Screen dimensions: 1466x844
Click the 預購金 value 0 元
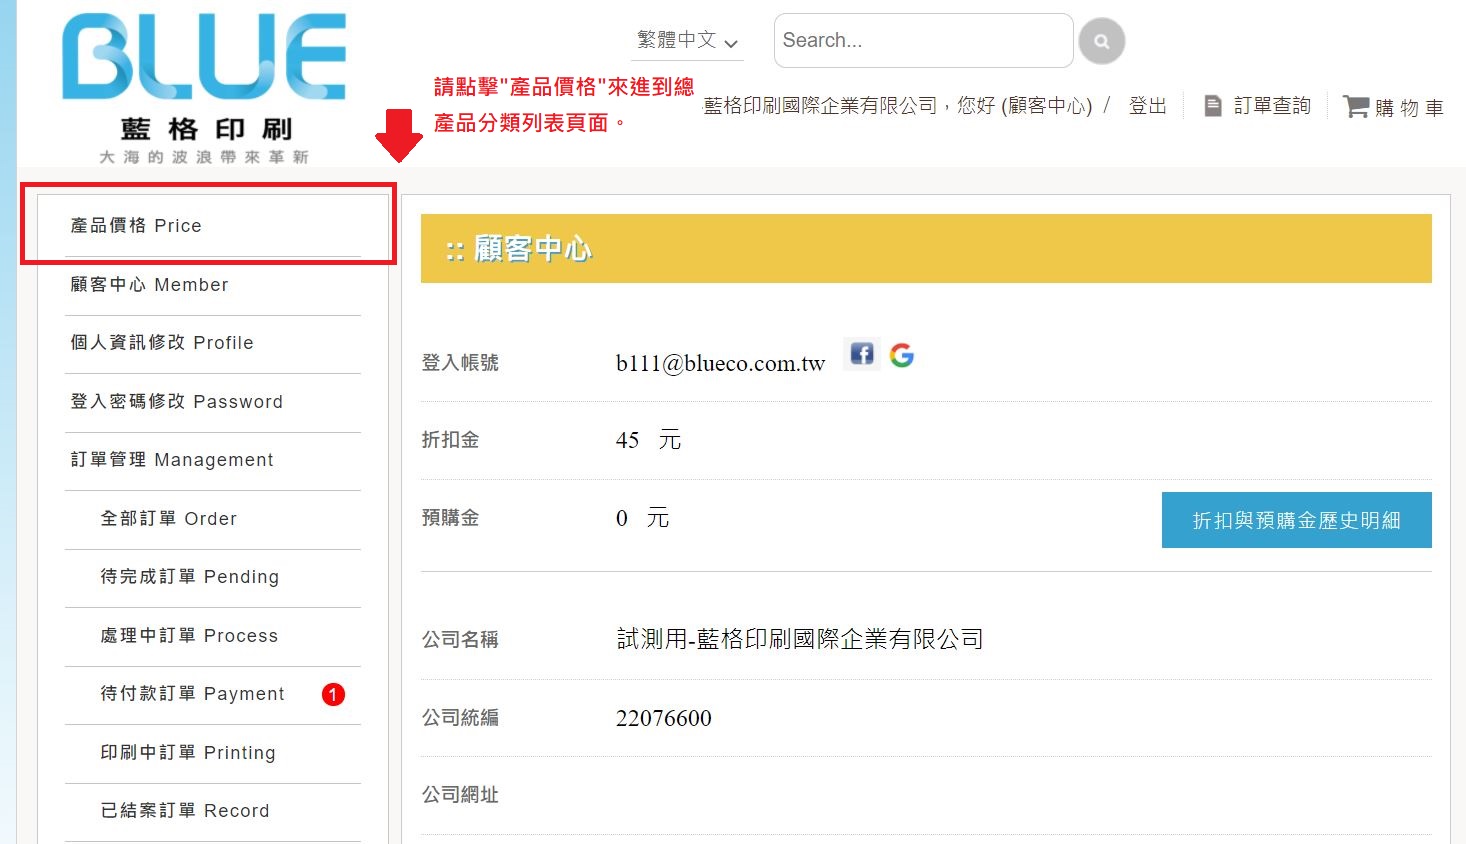point(642,518)
